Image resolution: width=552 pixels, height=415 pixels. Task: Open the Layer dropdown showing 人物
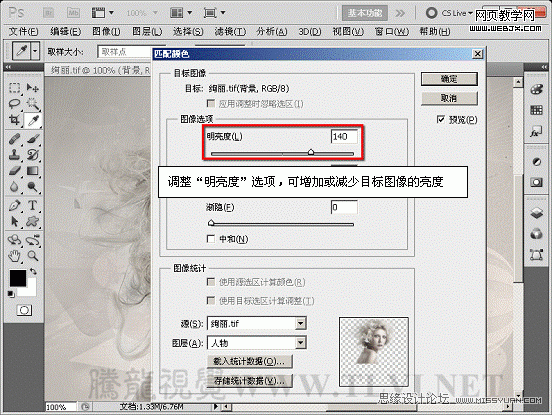257,343
